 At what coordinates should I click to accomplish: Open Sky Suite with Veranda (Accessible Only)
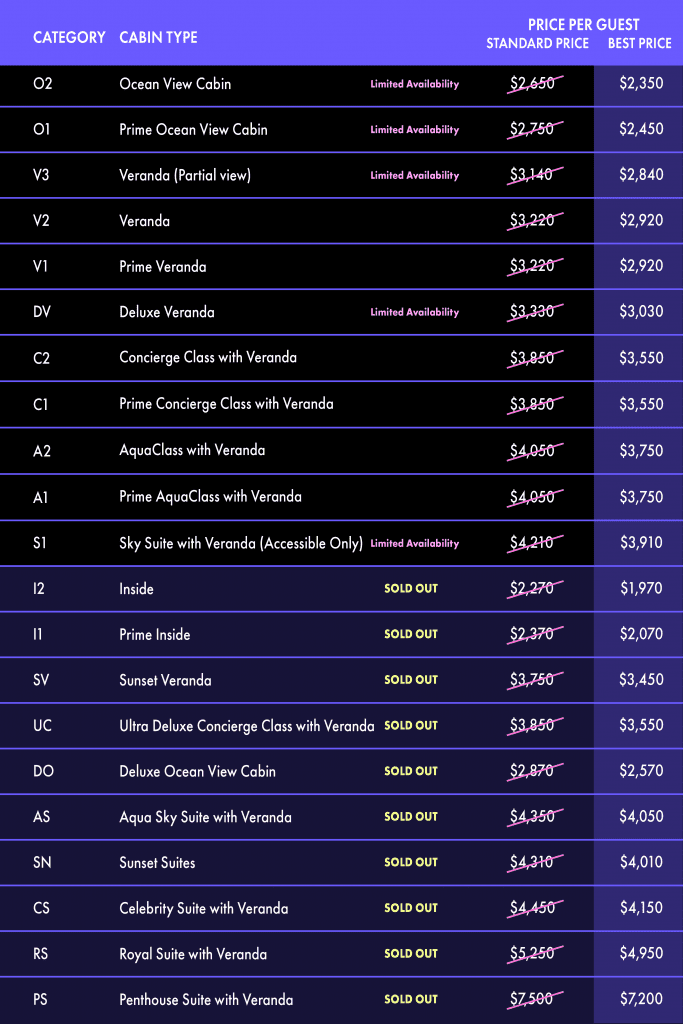click(240, 544)
